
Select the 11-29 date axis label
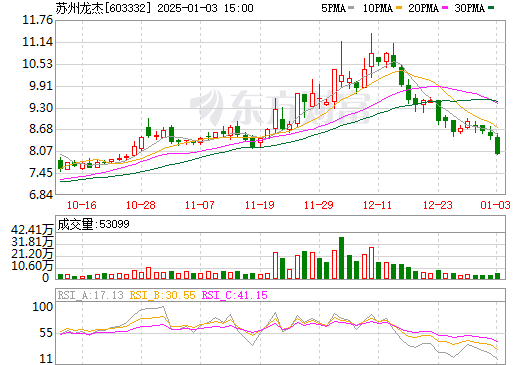pyautogui.click(x=319, y=205)
